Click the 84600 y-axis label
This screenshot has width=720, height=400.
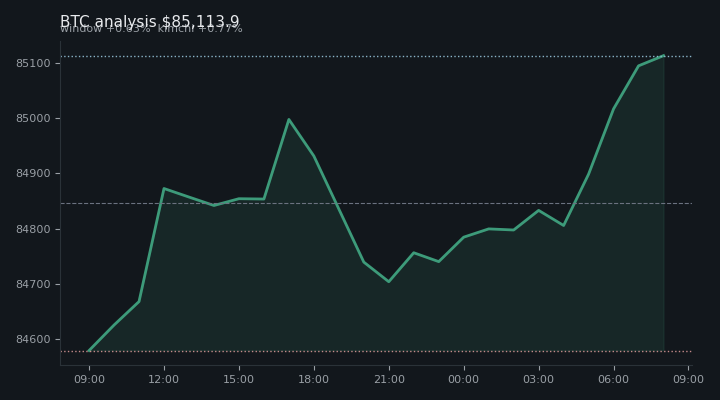[x=33, y=339]
